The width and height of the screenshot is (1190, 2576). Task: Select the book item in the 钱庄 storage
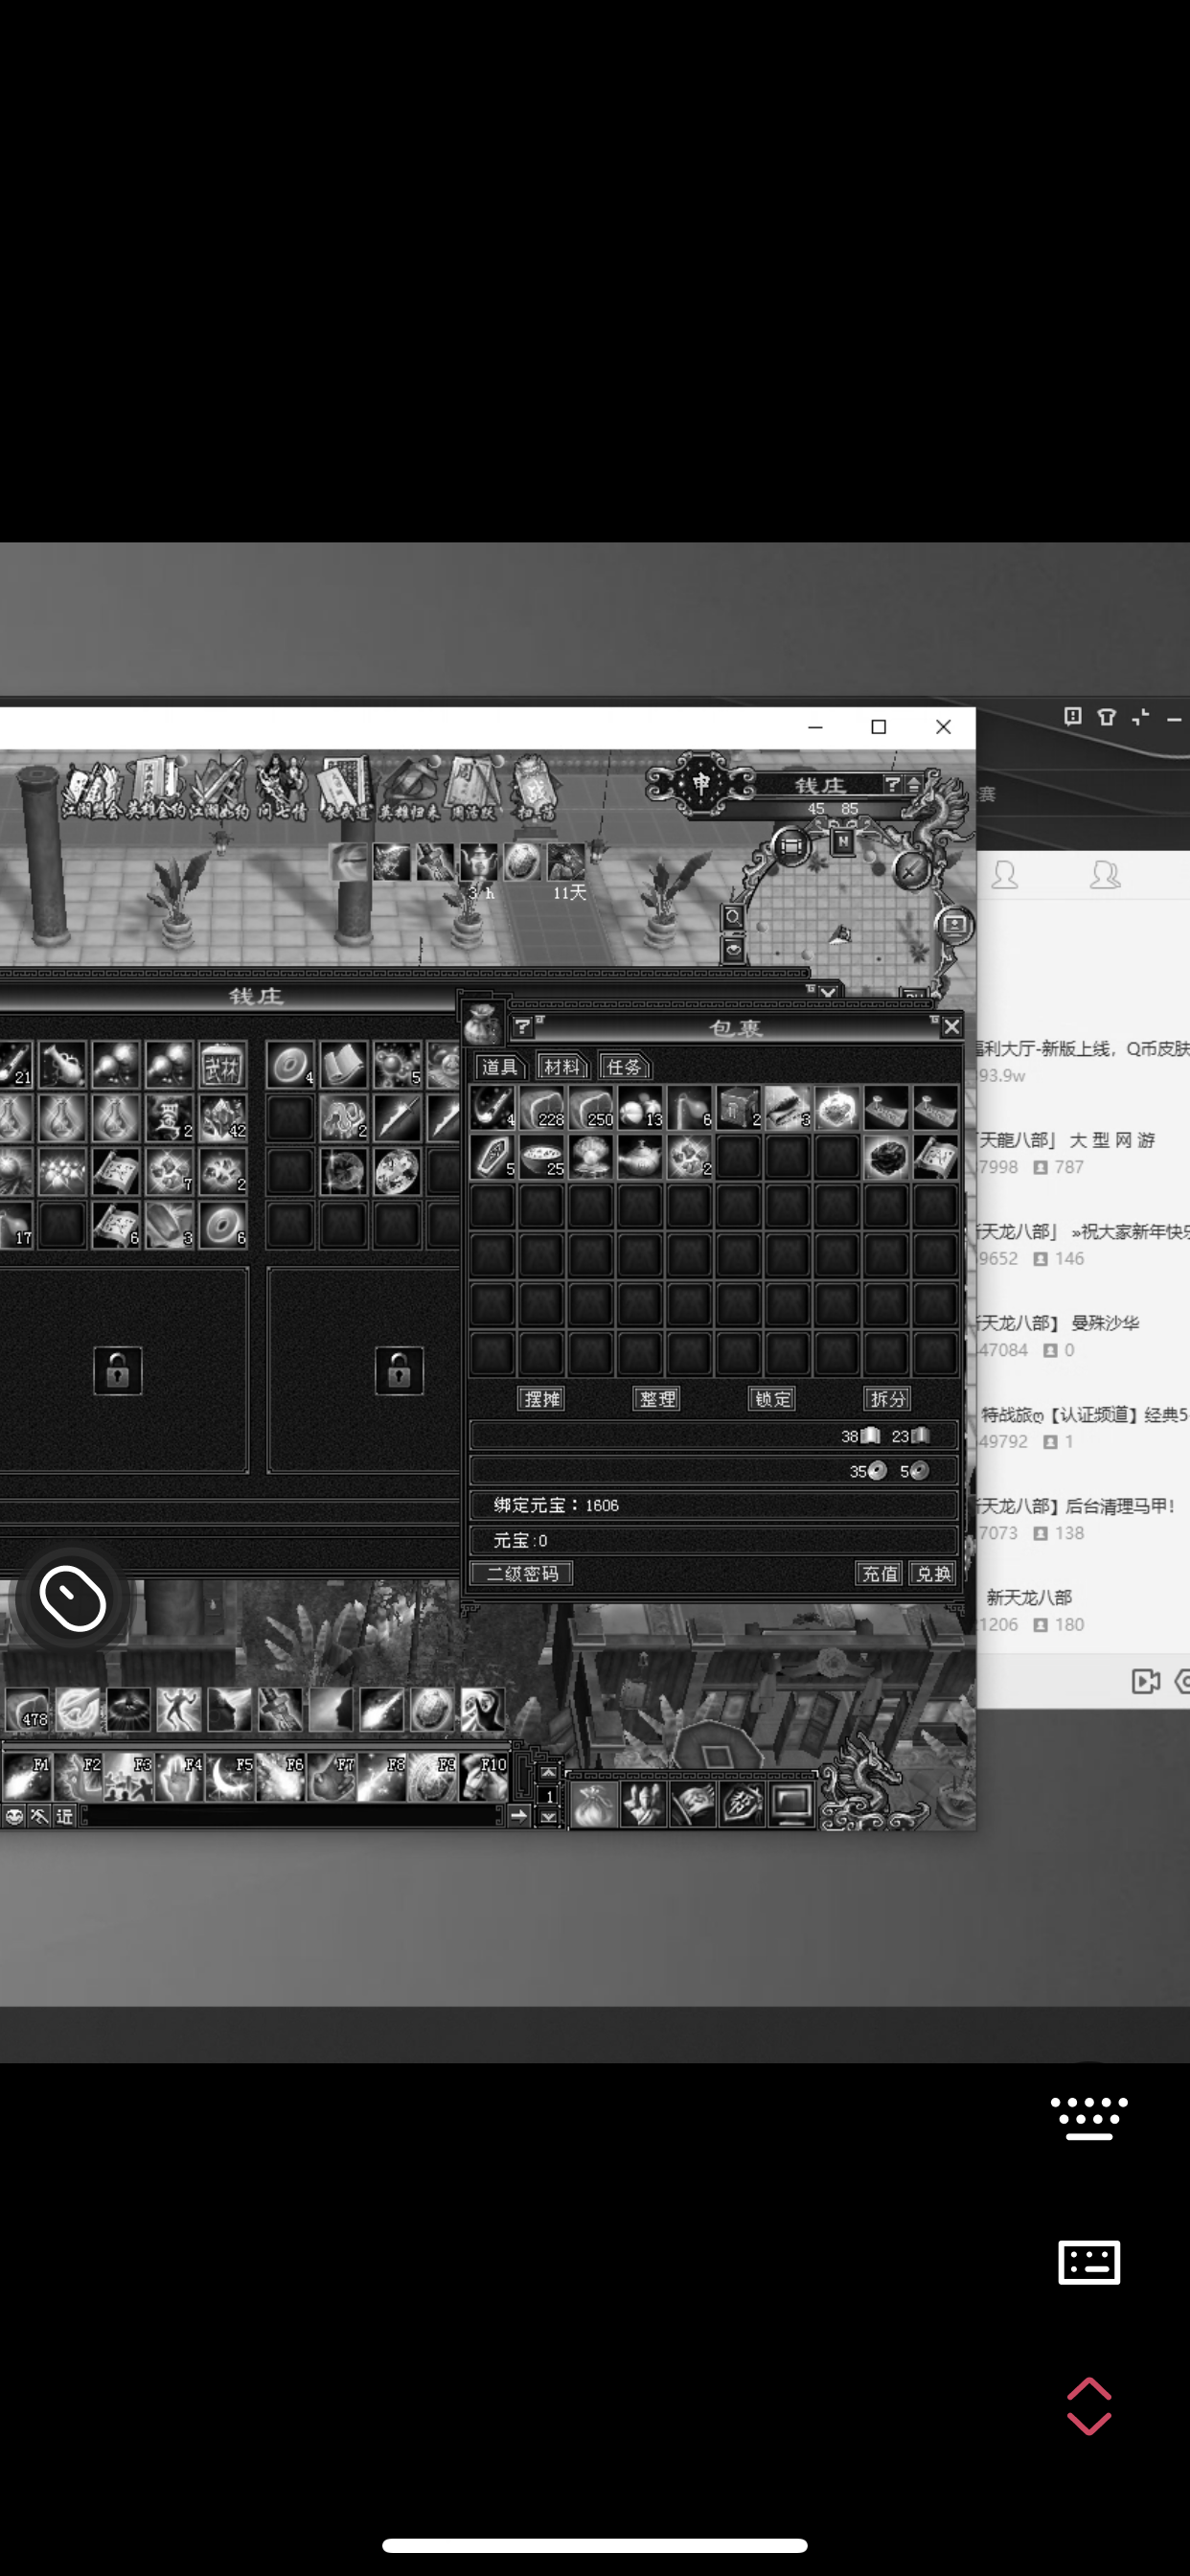pos(343,1065)
